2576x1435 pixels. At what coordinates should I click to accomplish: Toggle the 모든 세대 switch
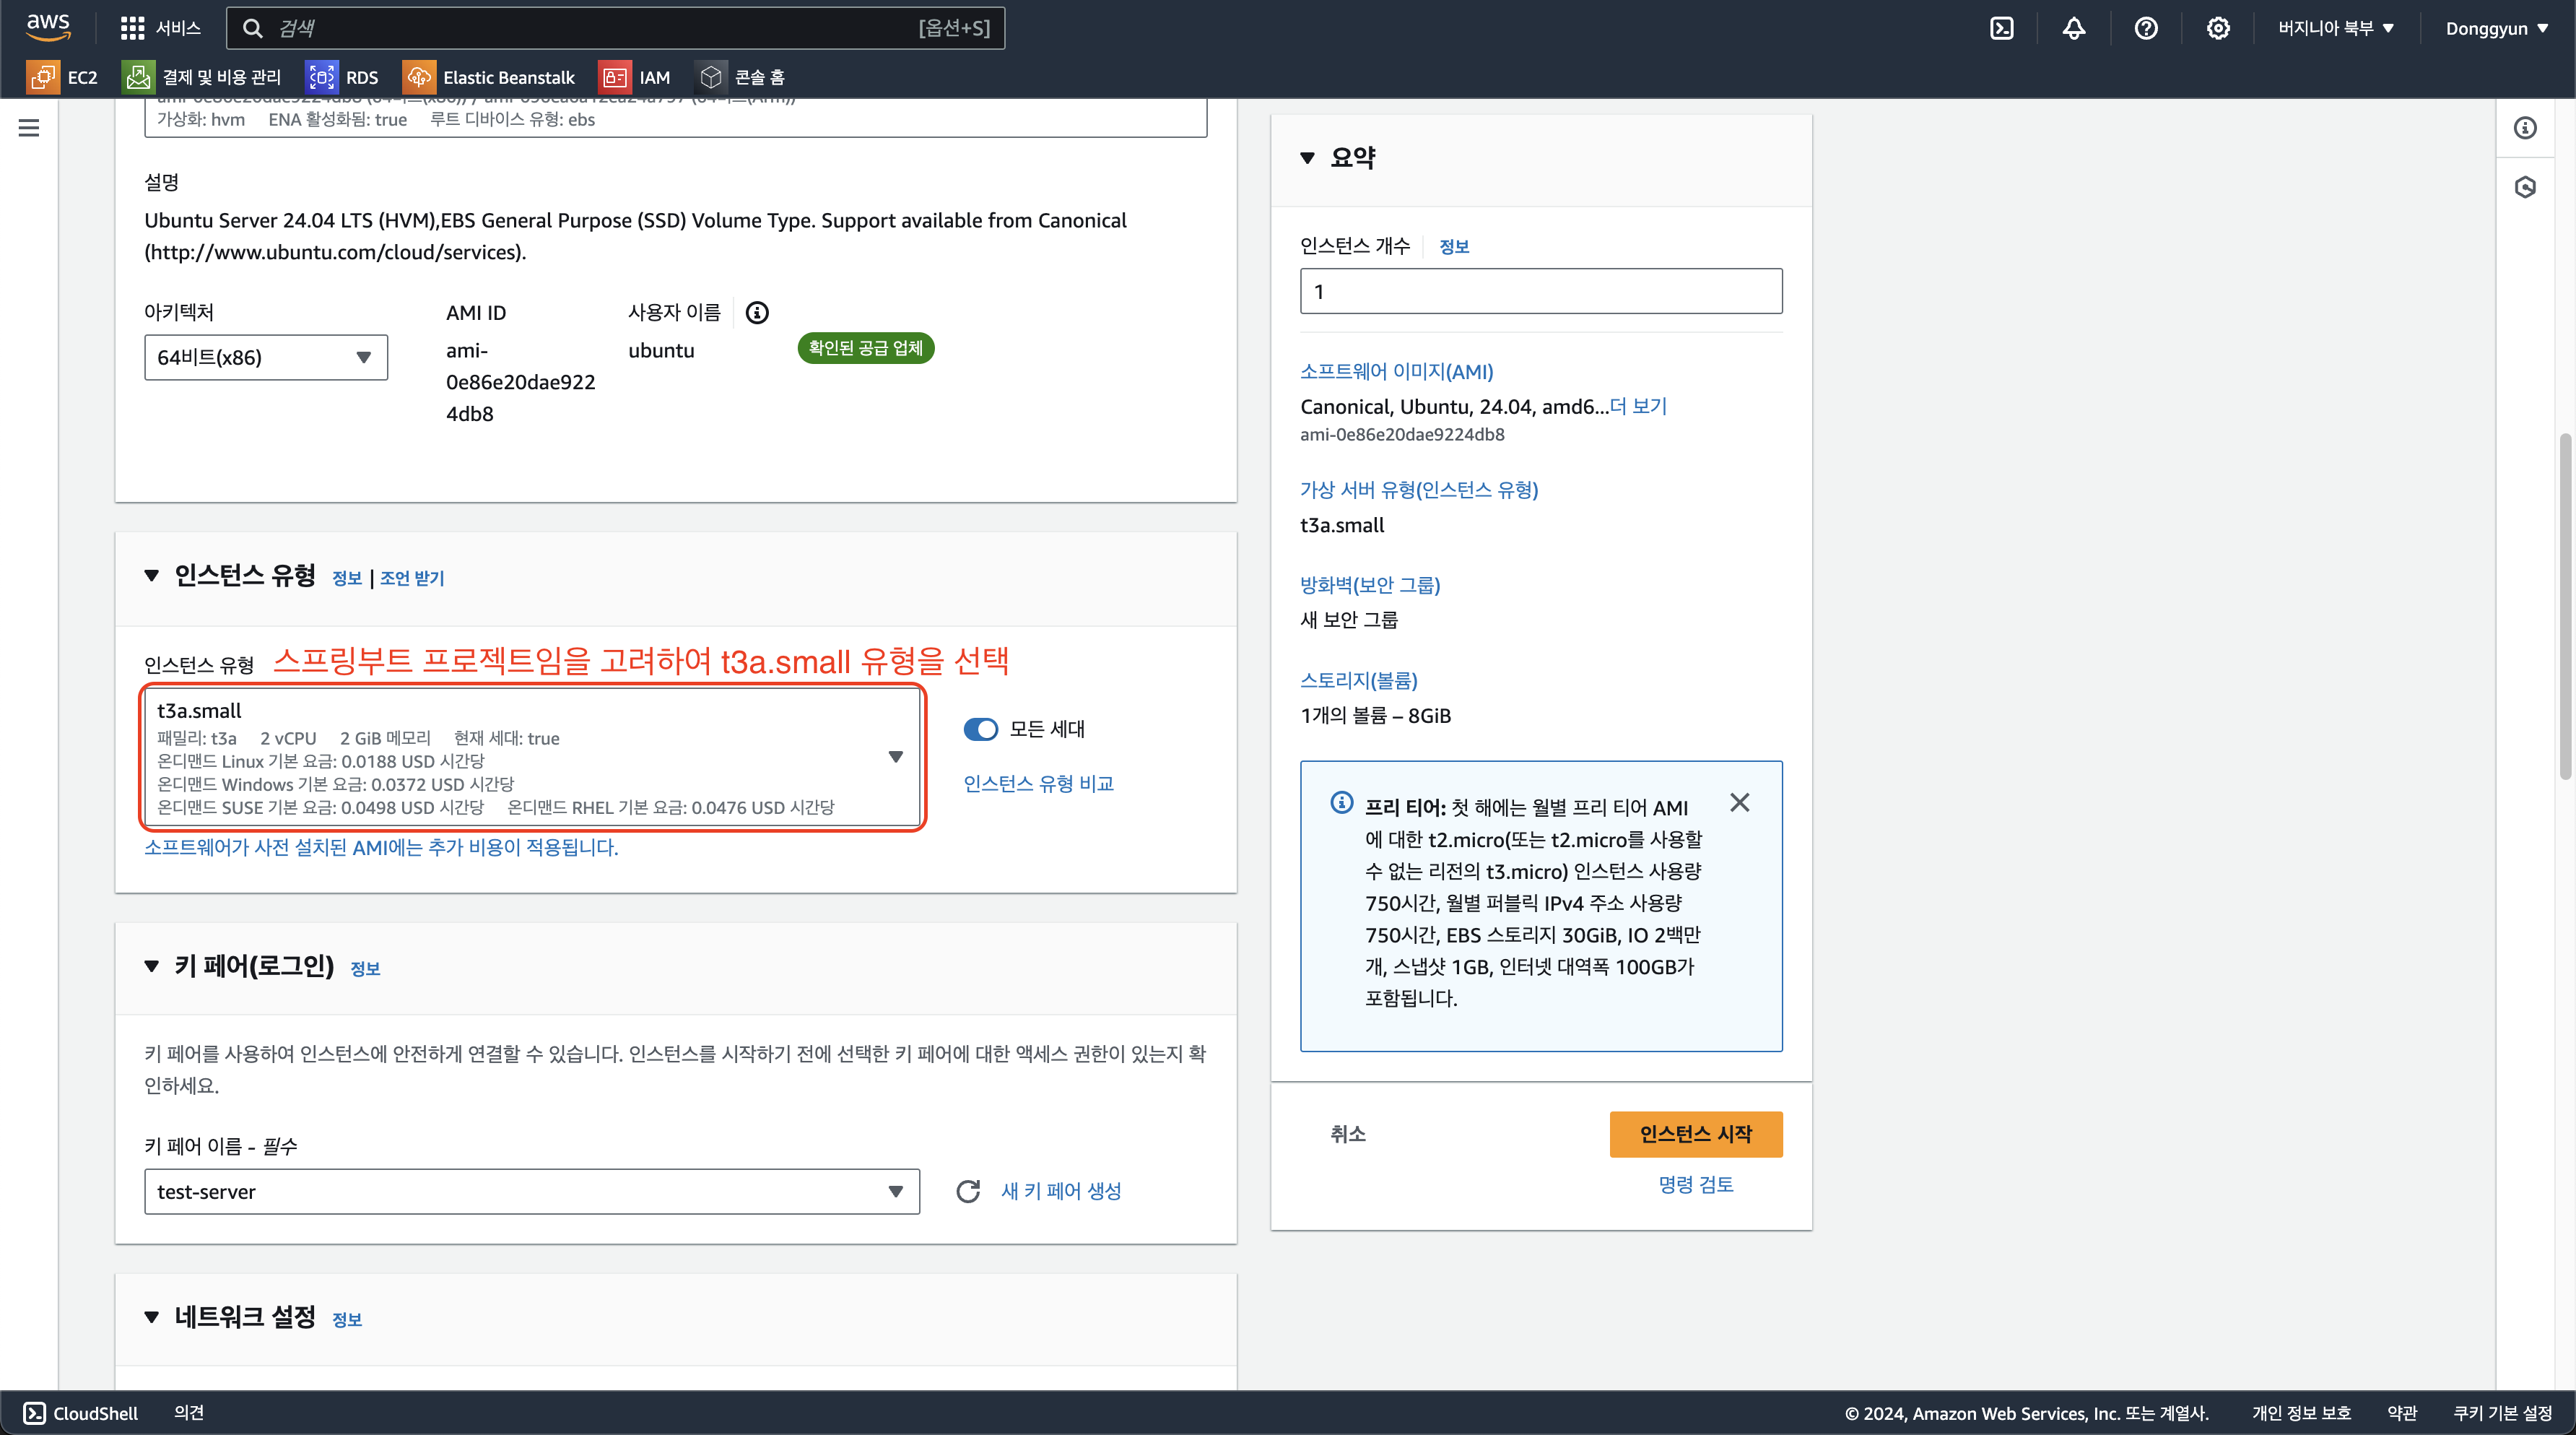coord(980,729)
